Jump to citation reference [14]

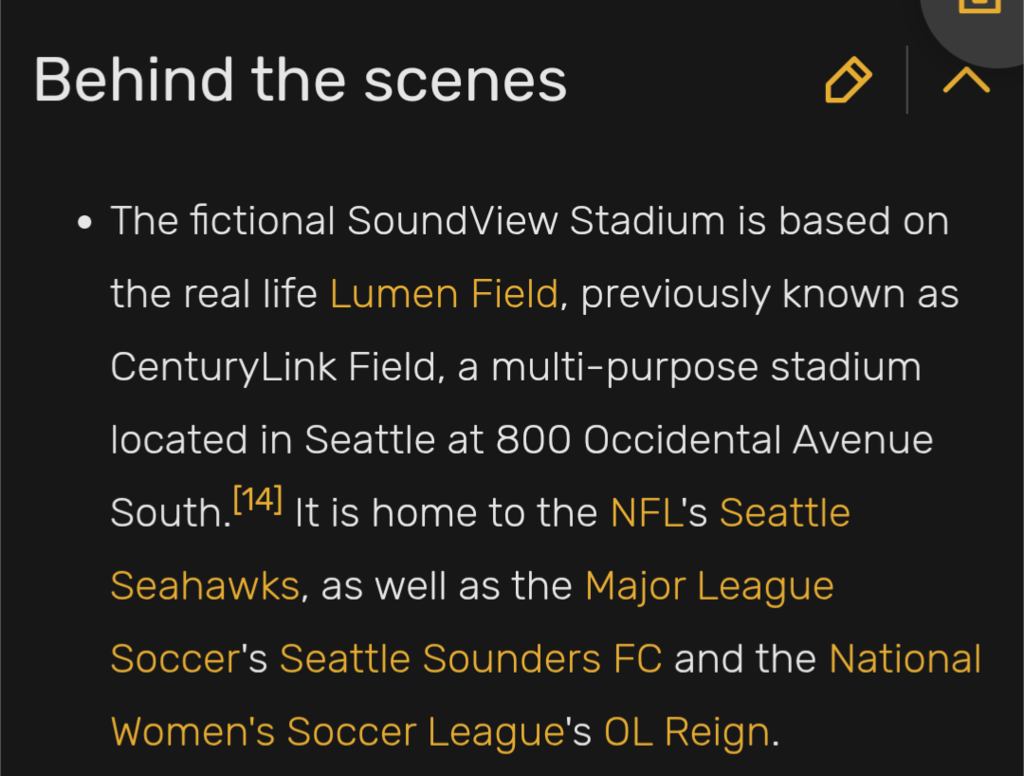258,500
